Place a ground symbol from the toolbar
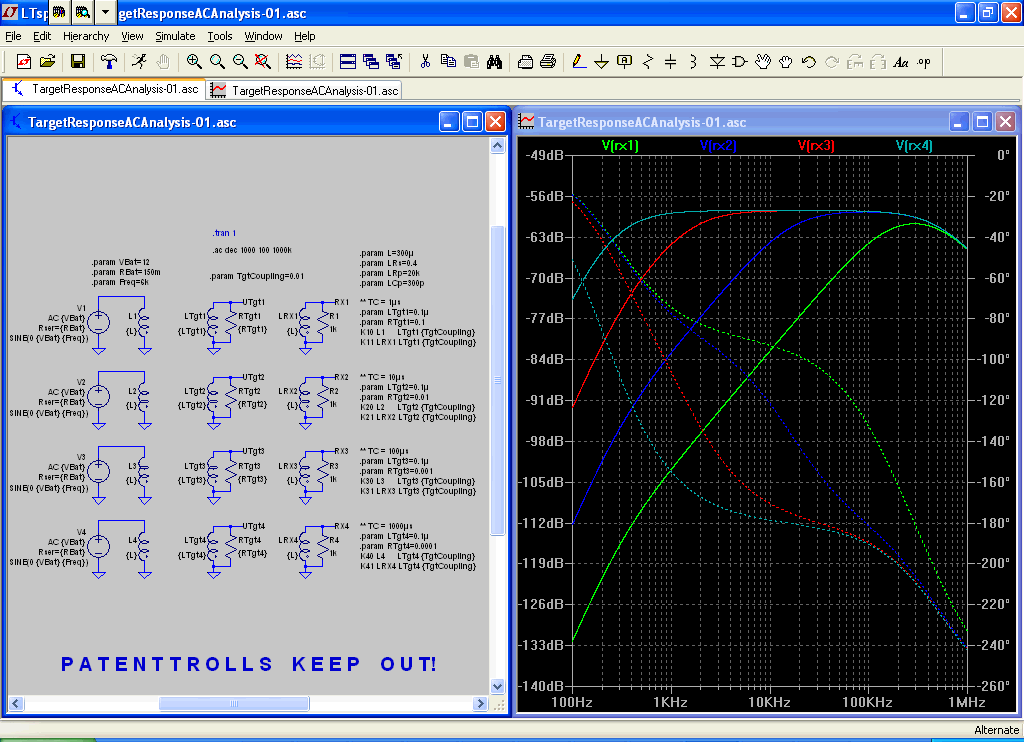The image size is (1024, 742). pos(601,61)
